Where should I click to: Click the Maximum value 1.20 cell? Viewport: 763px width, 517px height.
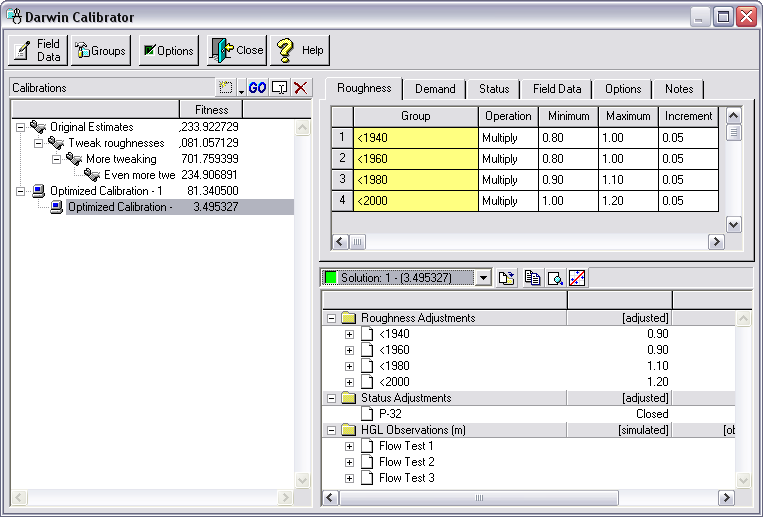point(628,201)
